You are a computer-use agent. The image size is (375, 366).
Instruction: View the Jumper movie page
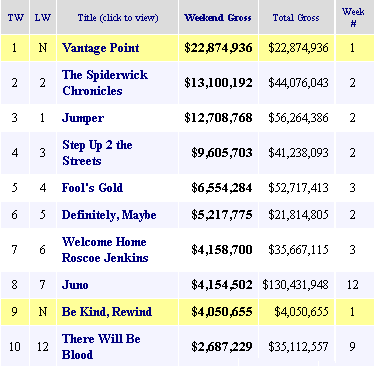(x=83, y=118)
